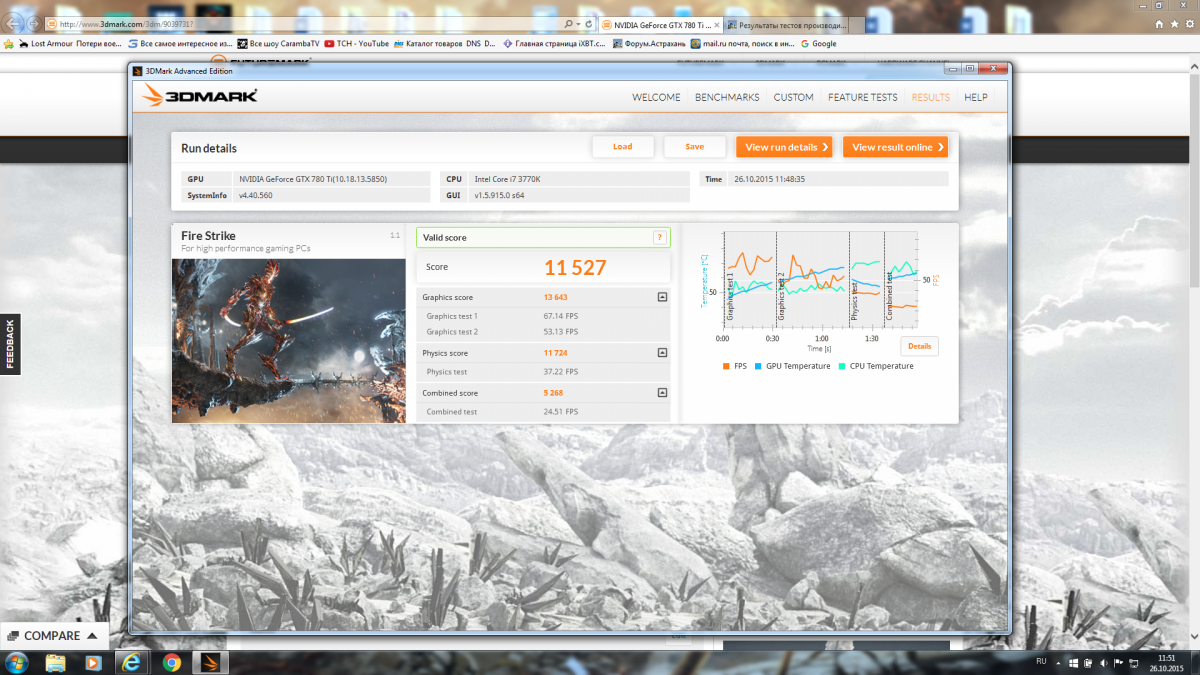
Task: Click the Windows Start button
Action: (17, 662)
